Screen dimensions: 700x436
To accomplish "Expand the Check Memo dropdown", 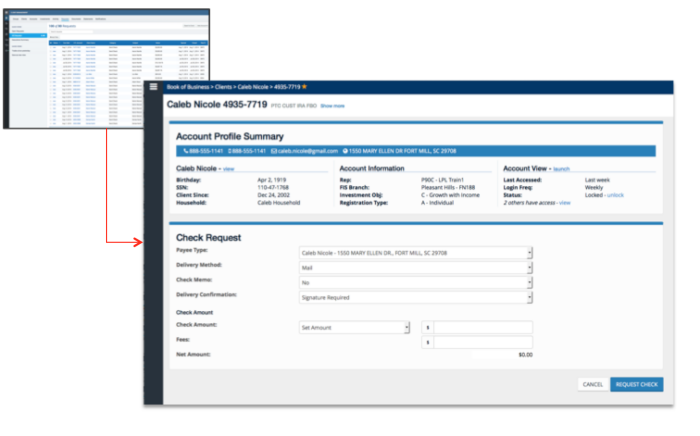I will (x=416, y=282).
